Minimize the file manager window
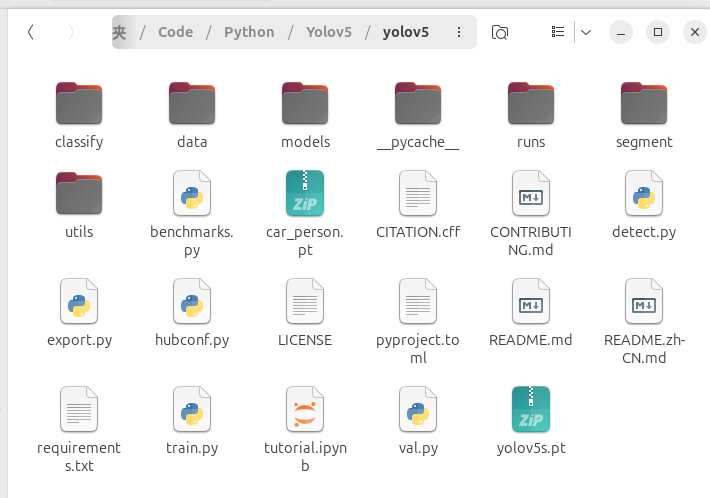710x498 pixels. 621,32
